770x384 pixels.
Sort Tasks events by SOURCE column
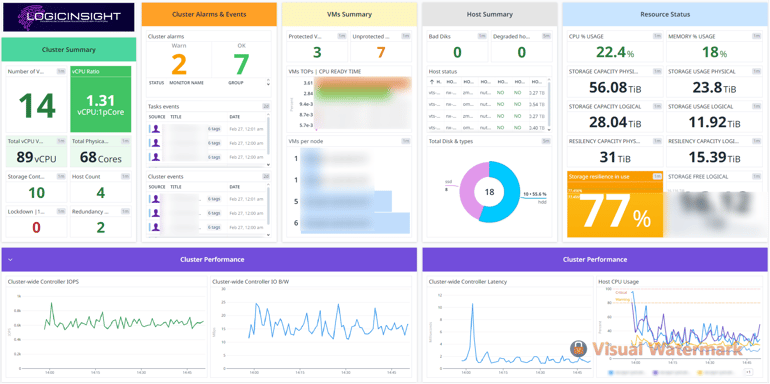157,117
